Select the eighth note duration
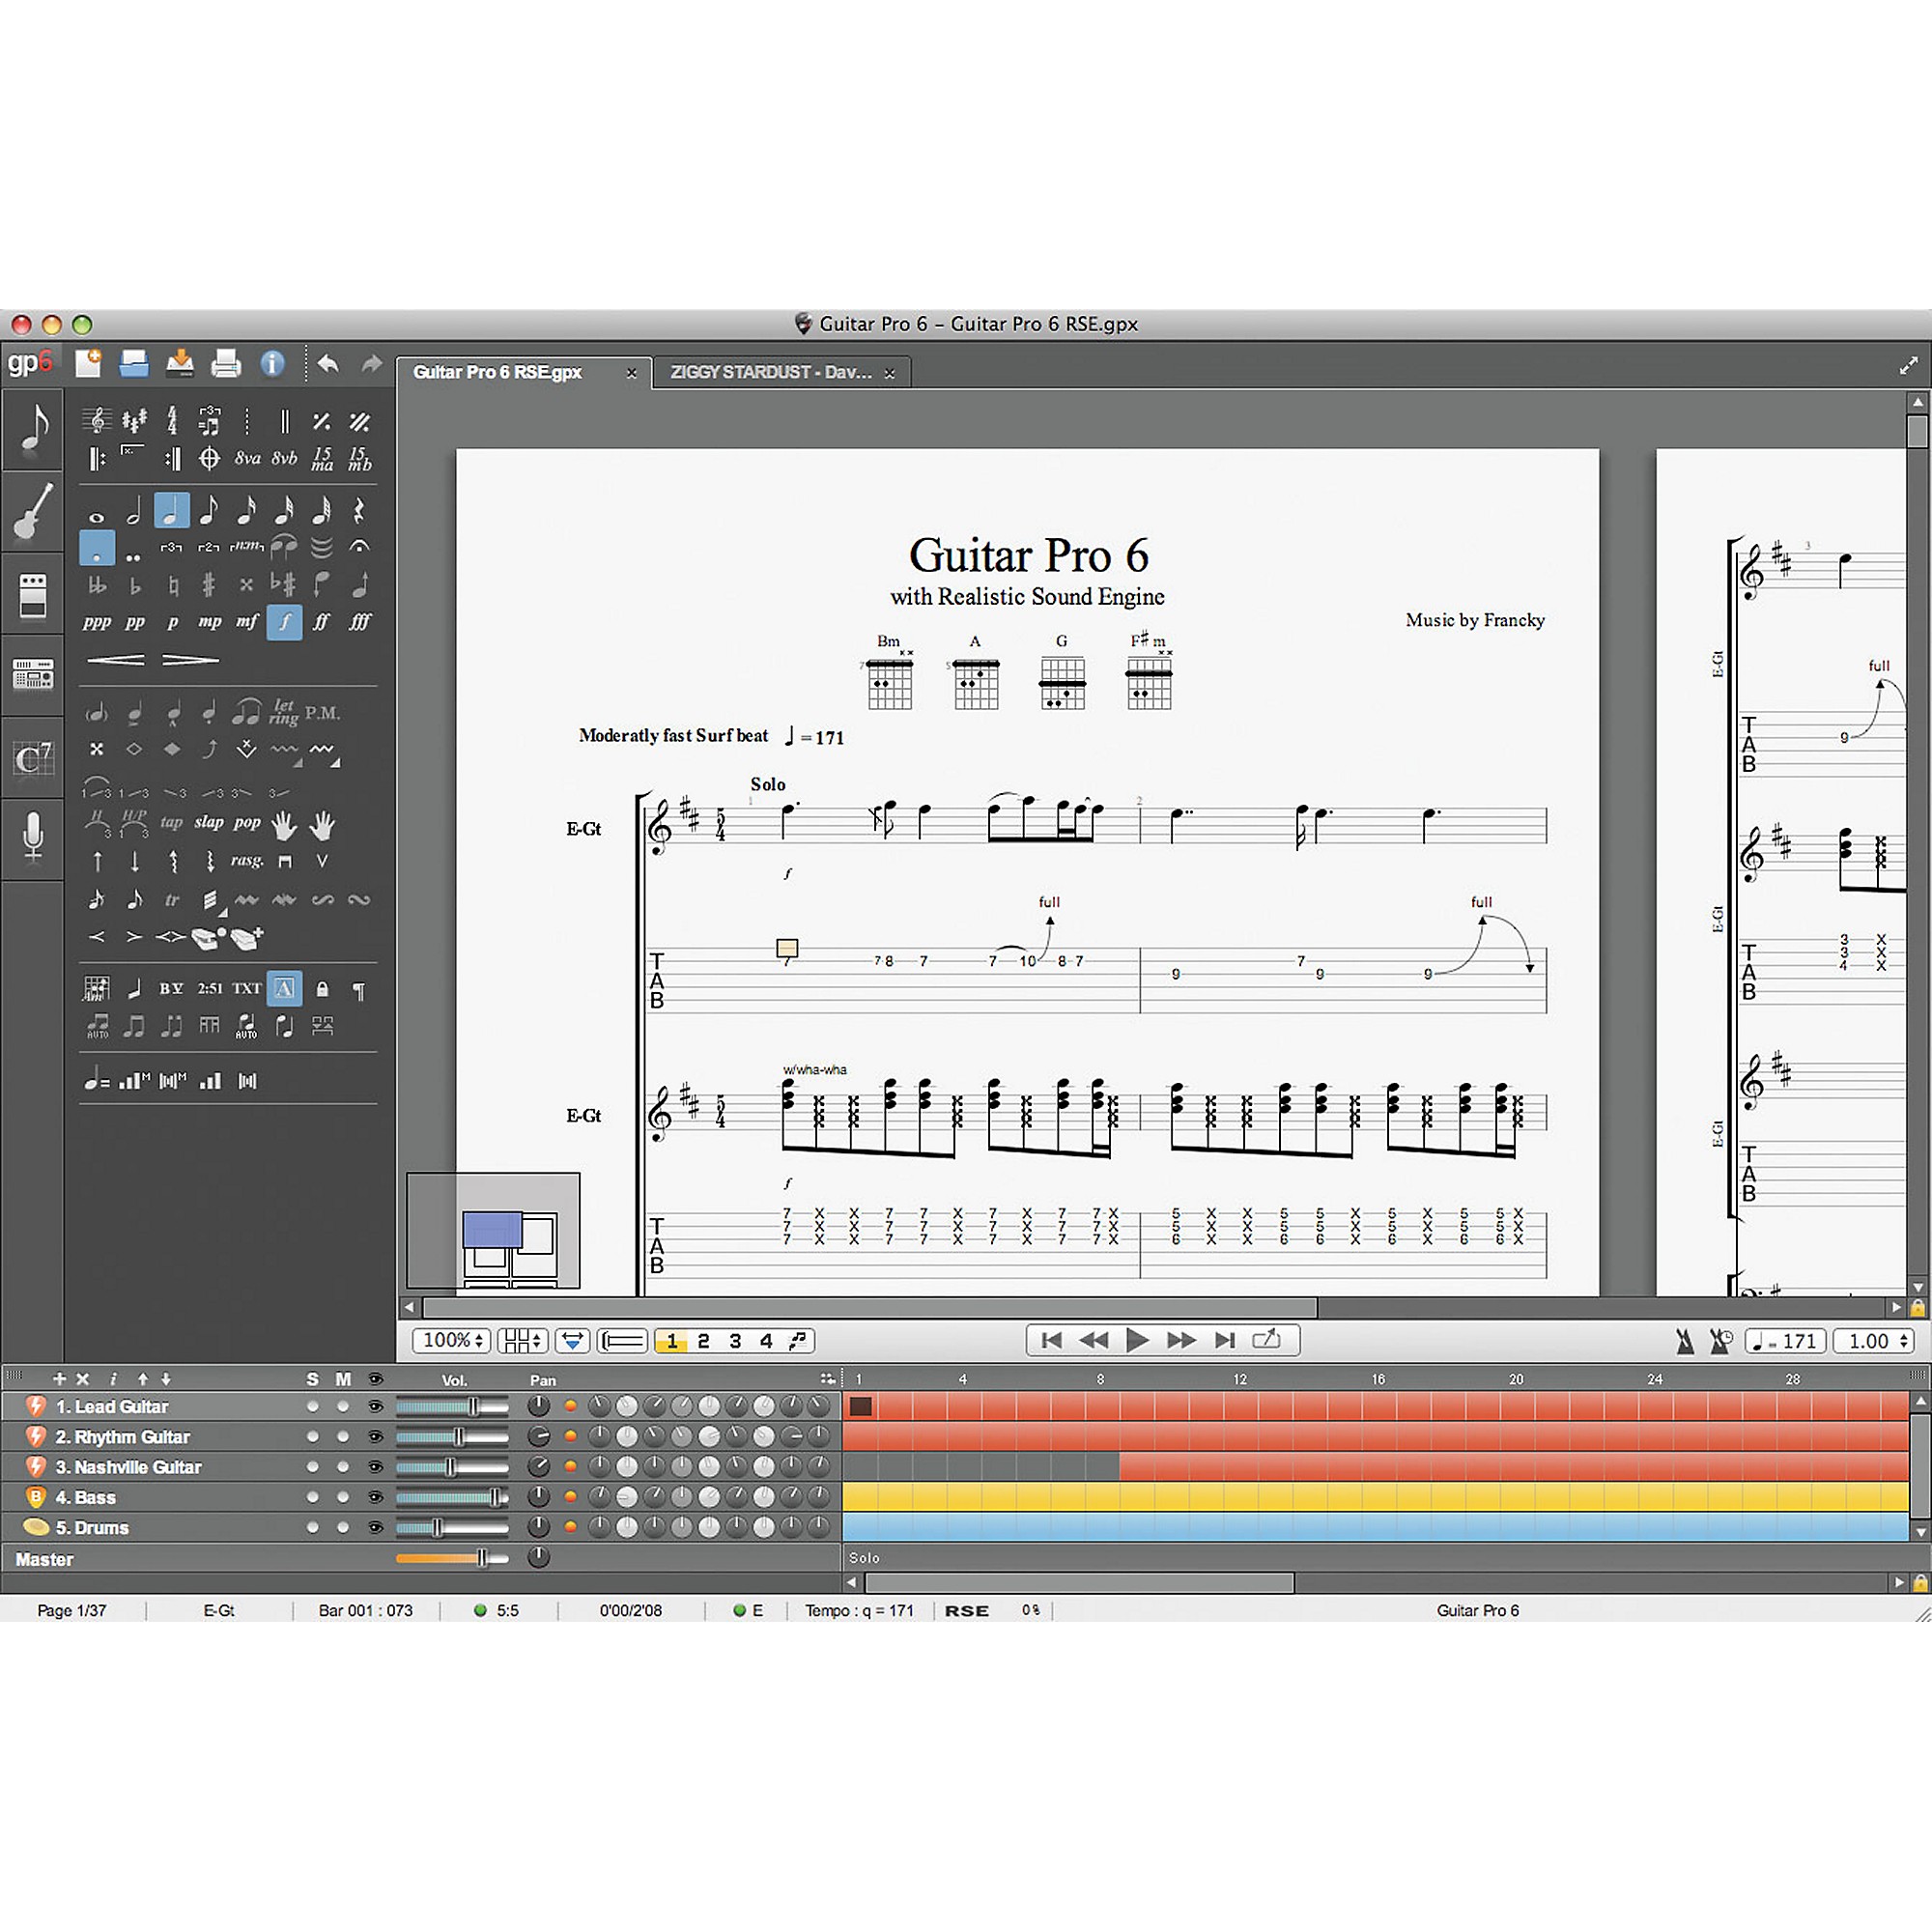The image size is (1932, 1932). coord(209,511)
